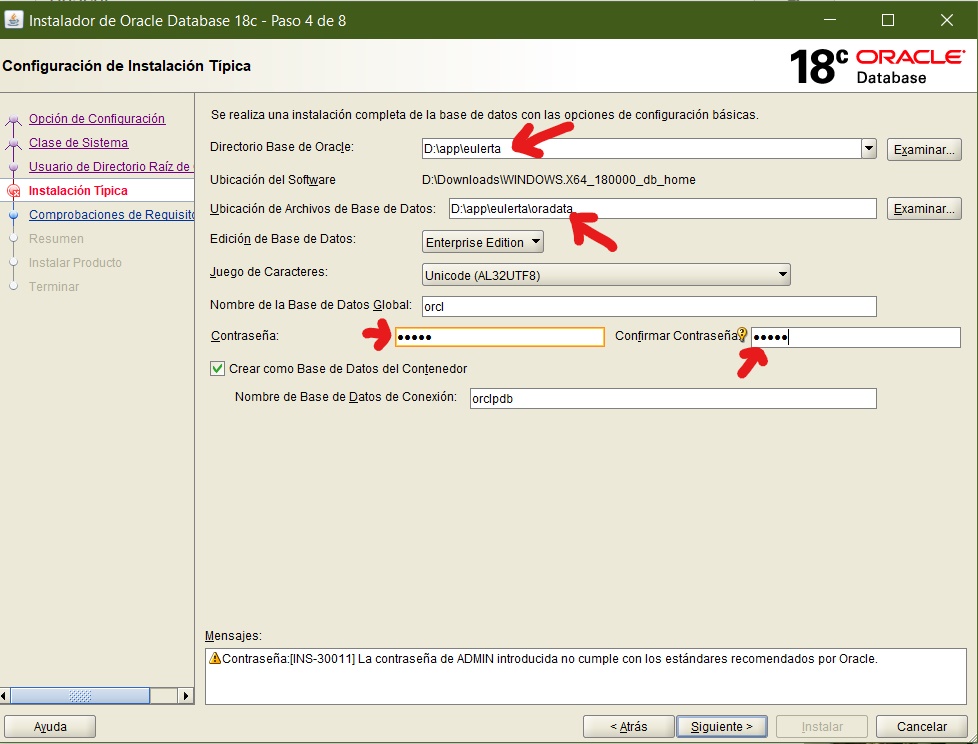Open Comprobaciones de Requisitos step
The width and height of the screenshot is (978, 744).
click(x=111, y=215)
